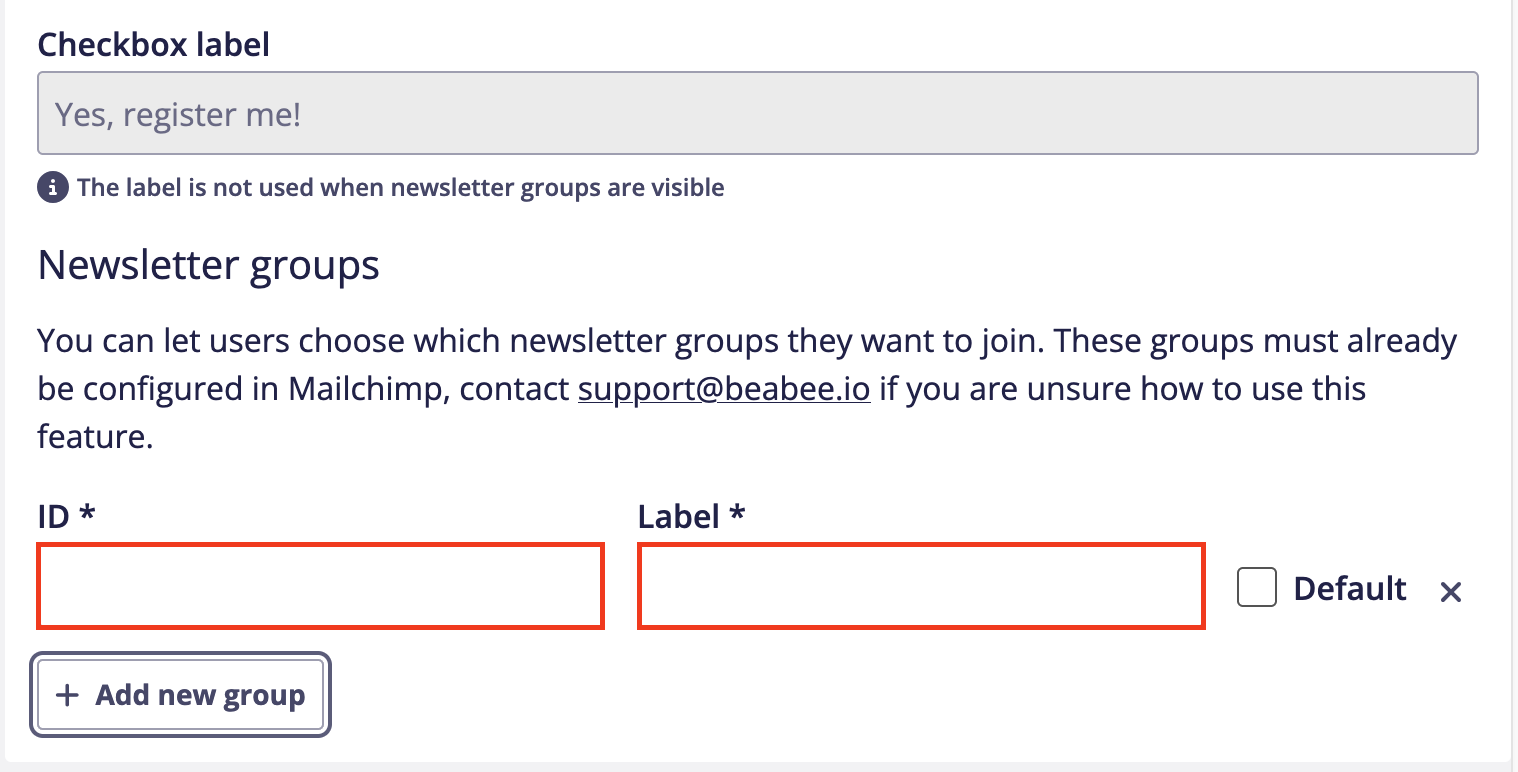This screenshot has width=1518, height=772.
Task: Click the "Label" field caption above second input
Action: pyautogui.click(x=679, y=516)
